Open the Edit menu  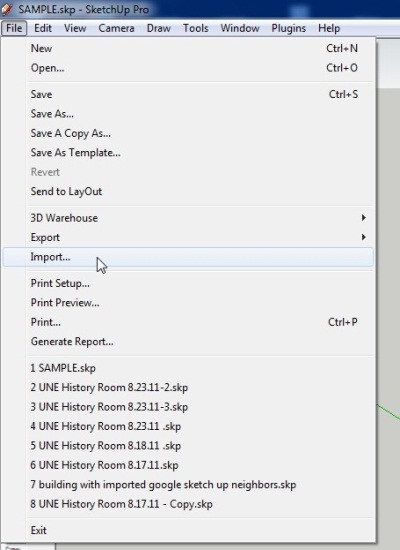43,28
